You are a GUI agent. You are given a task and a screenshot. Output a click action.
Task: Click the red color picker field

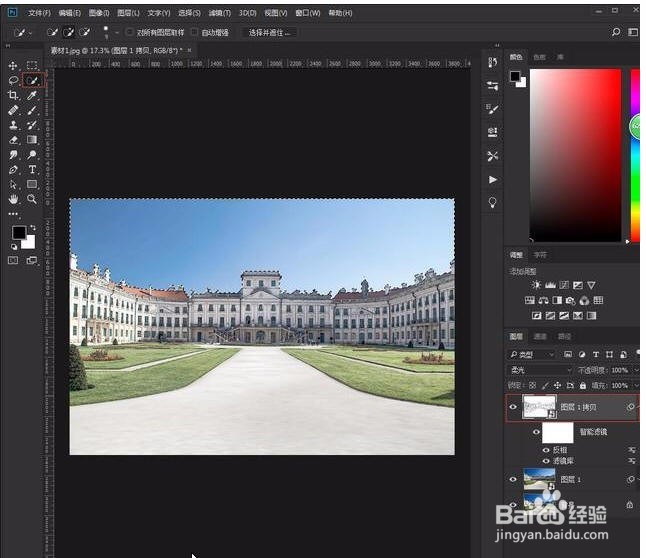pos(575,155)
